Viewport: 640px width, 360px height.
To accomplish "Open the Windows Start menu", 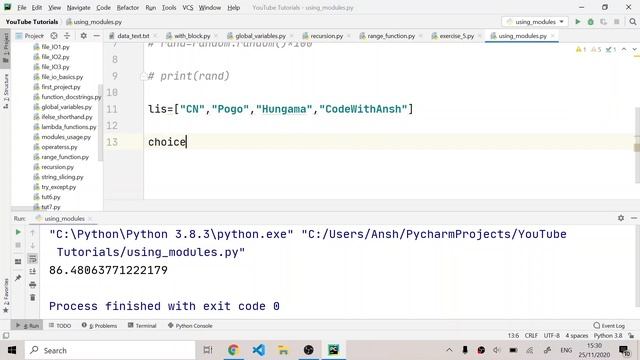I will point(12,350).
